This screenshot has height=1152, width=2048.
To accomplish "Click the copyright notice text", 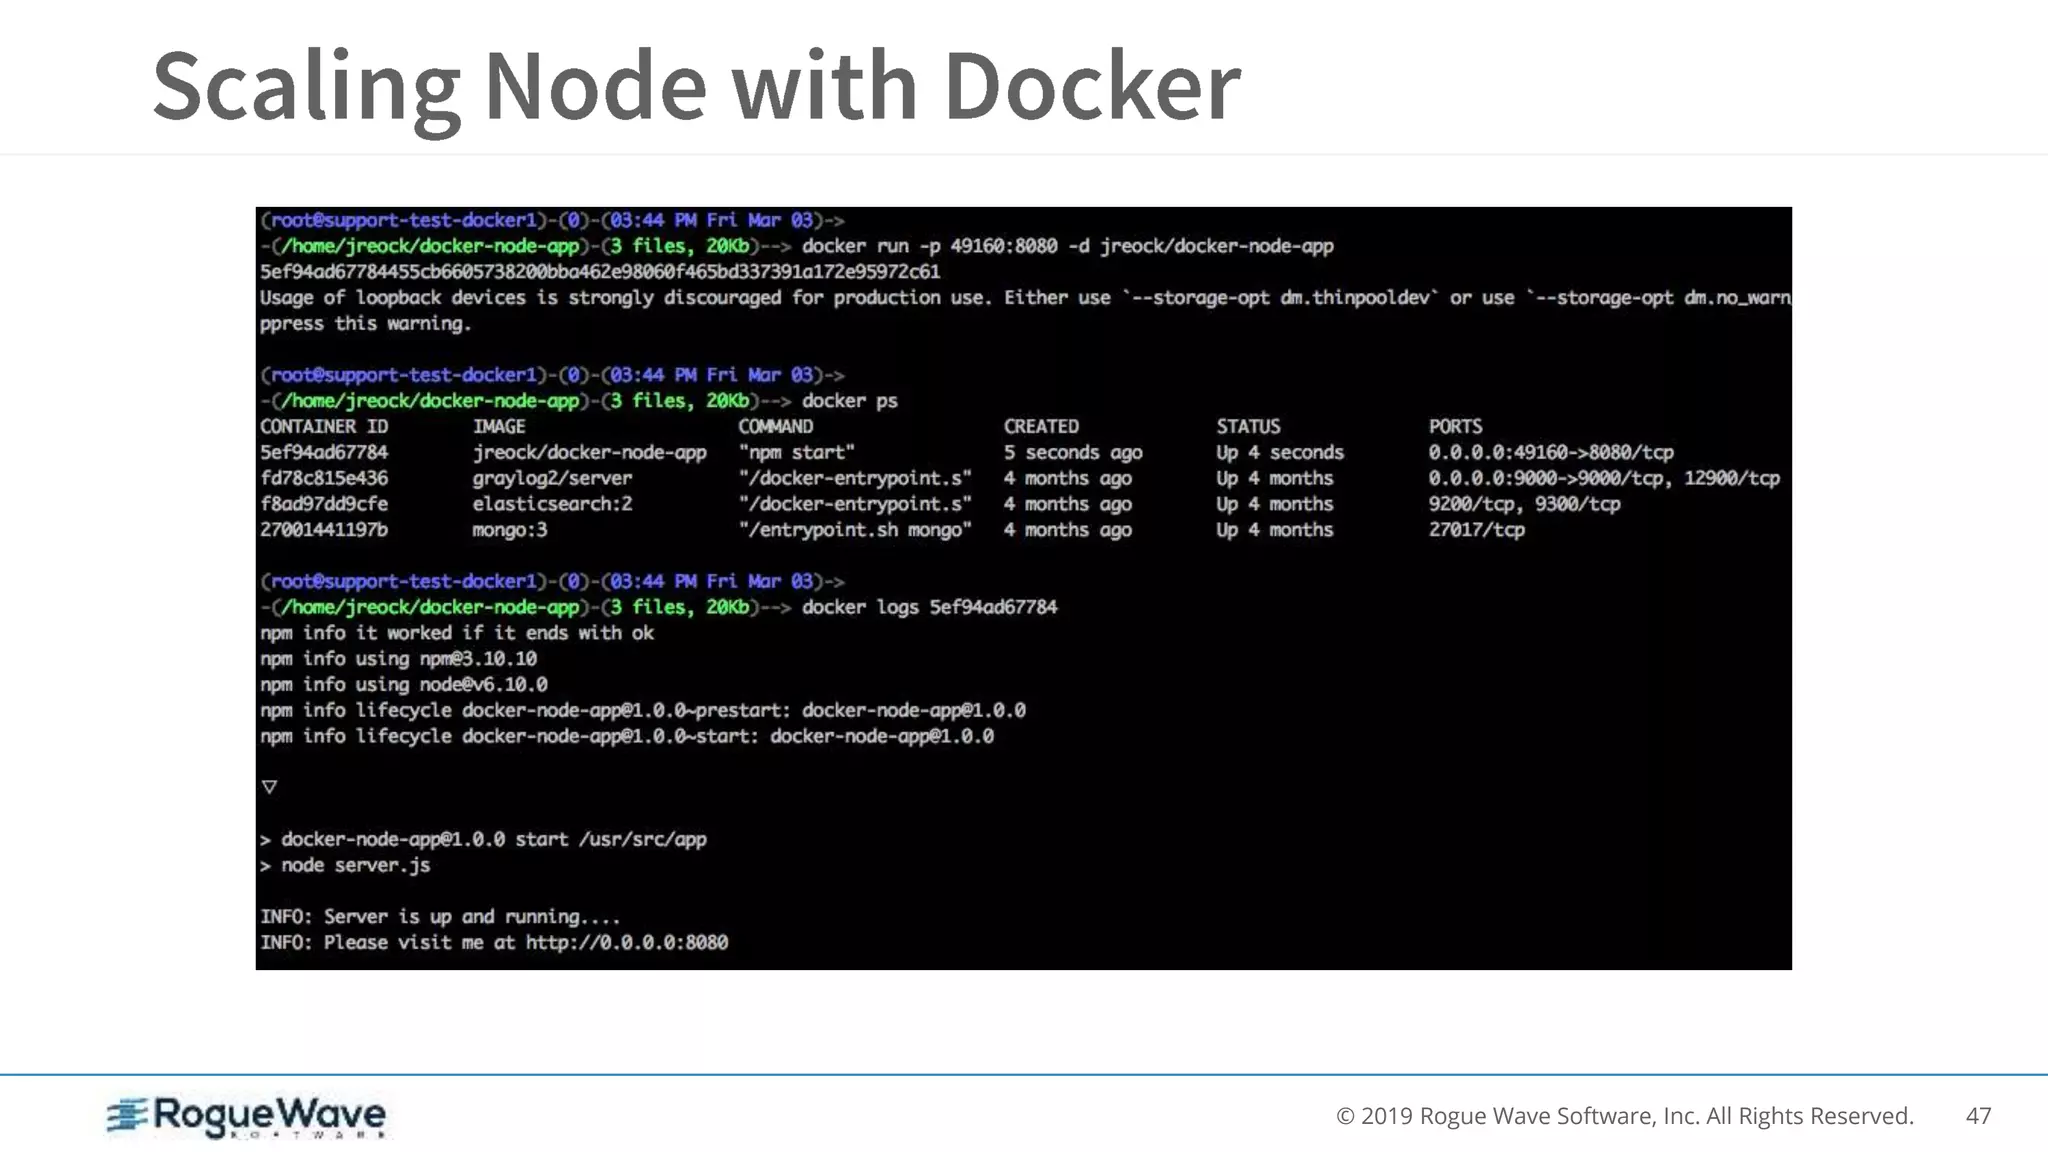I will (1624, 1116).
